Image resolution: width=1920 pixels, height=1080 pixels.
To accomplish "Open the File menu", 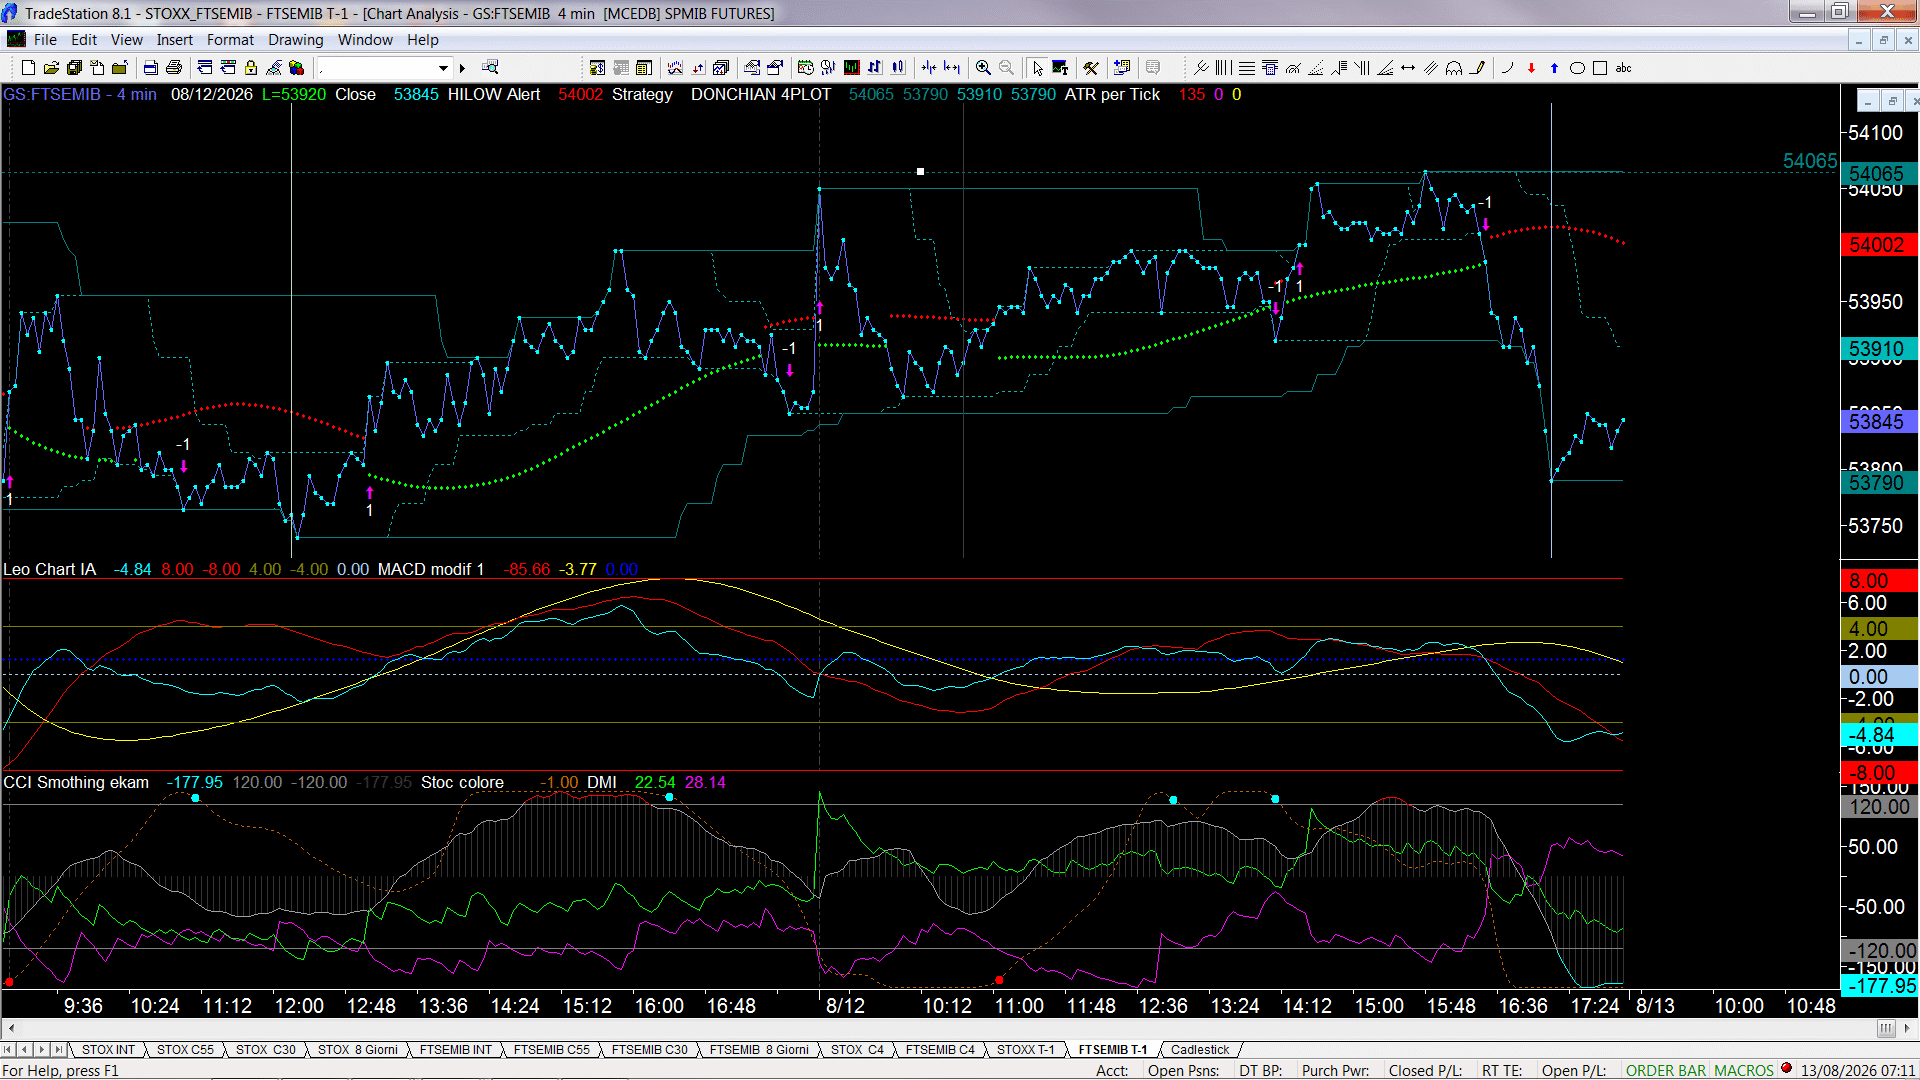I will tap(45, 40).
